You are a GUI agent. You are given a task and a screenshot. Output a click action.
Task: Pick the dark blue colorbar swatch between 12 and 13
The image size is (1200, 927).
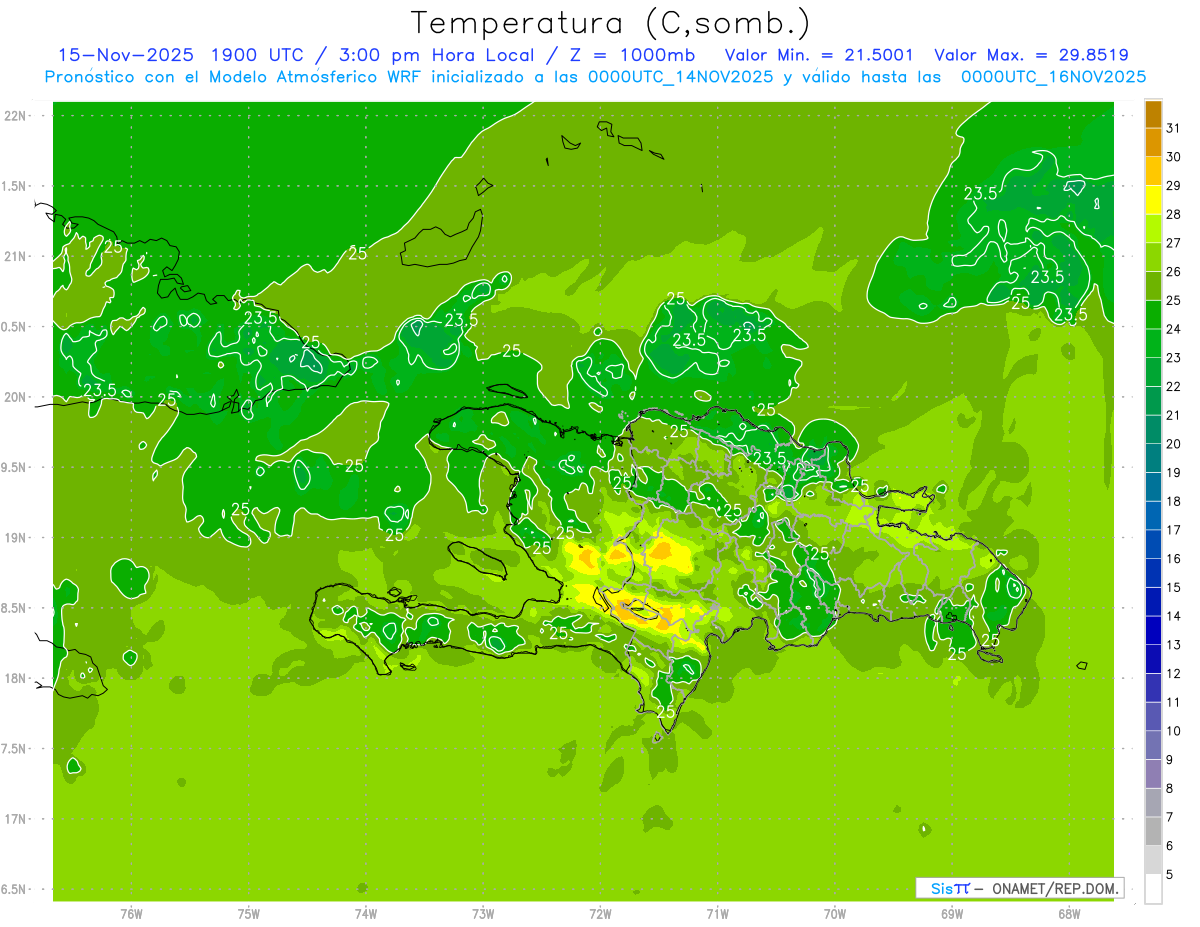[1153, 659]
